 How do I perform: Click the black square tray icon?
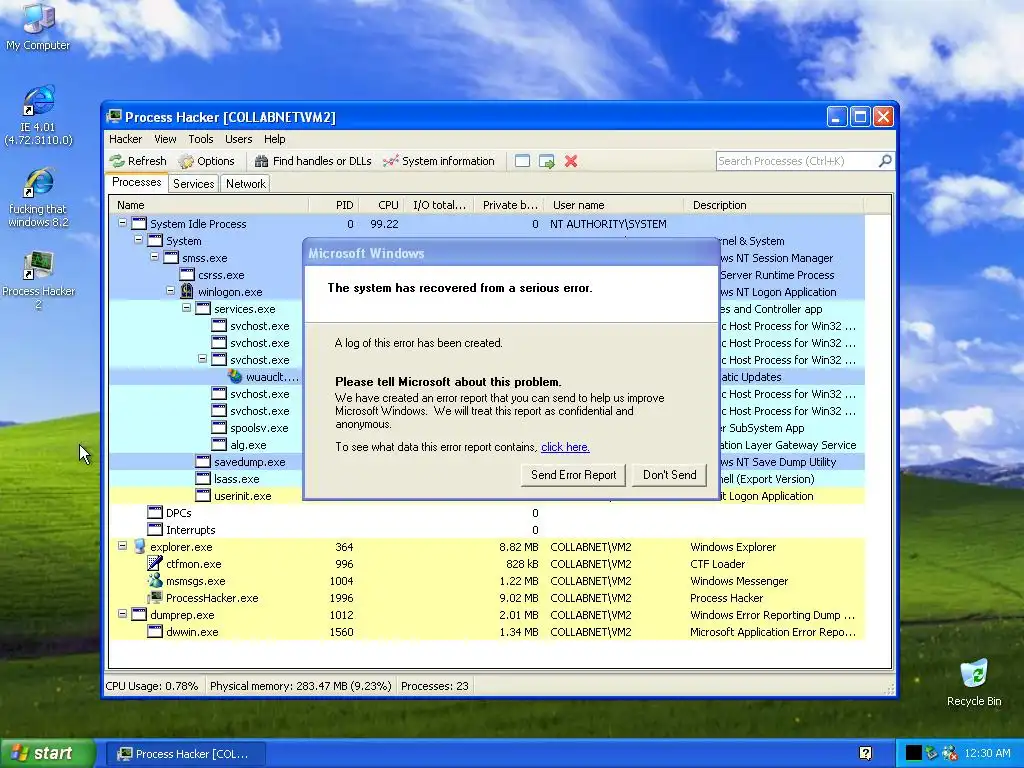point(914,753)
